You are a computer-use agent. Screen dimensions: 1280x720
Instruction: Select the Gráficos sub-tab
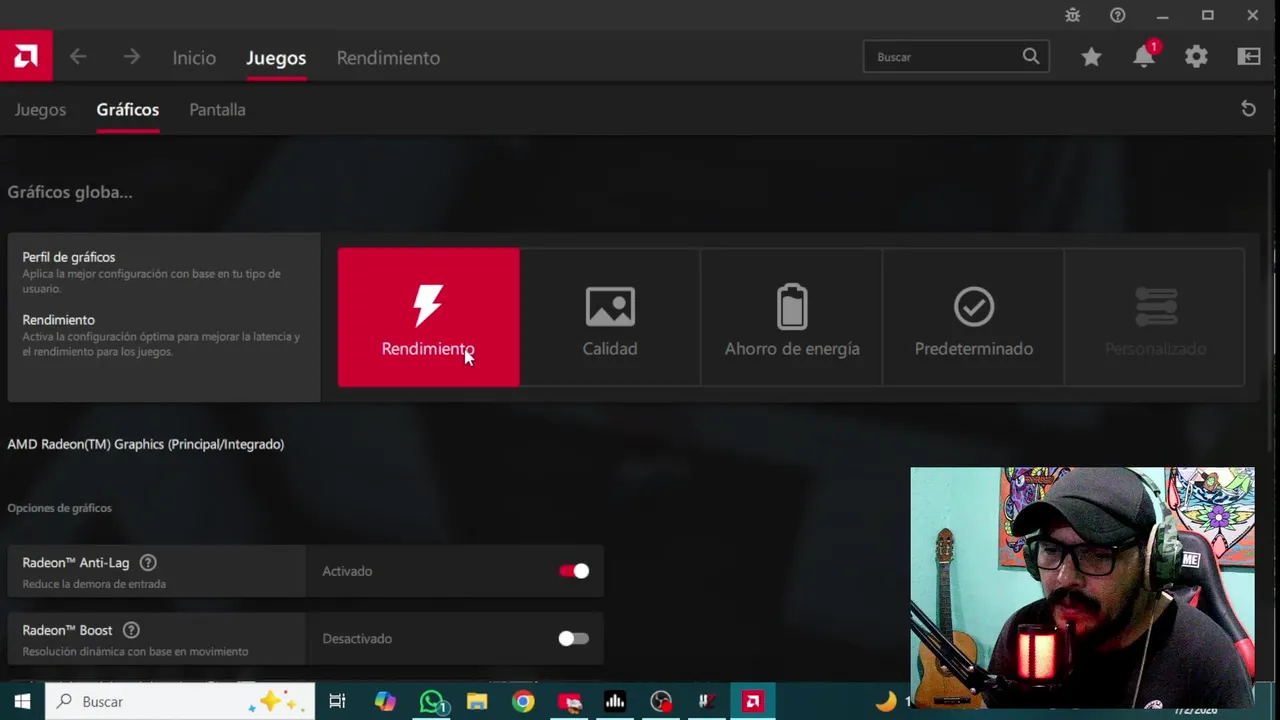pos(127,110)
